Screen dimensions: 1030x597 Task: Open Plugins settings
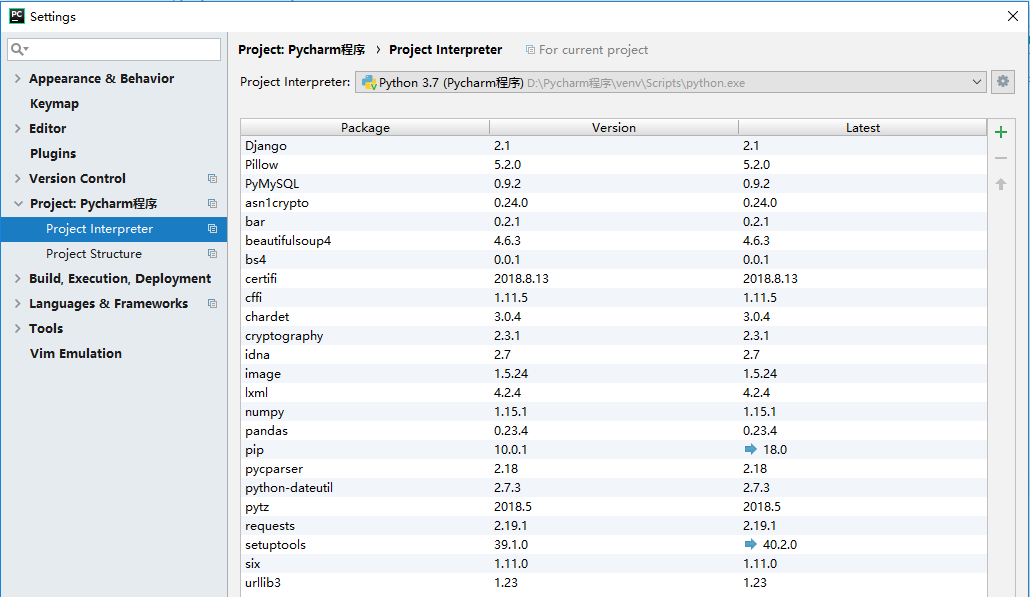[53, 154]
